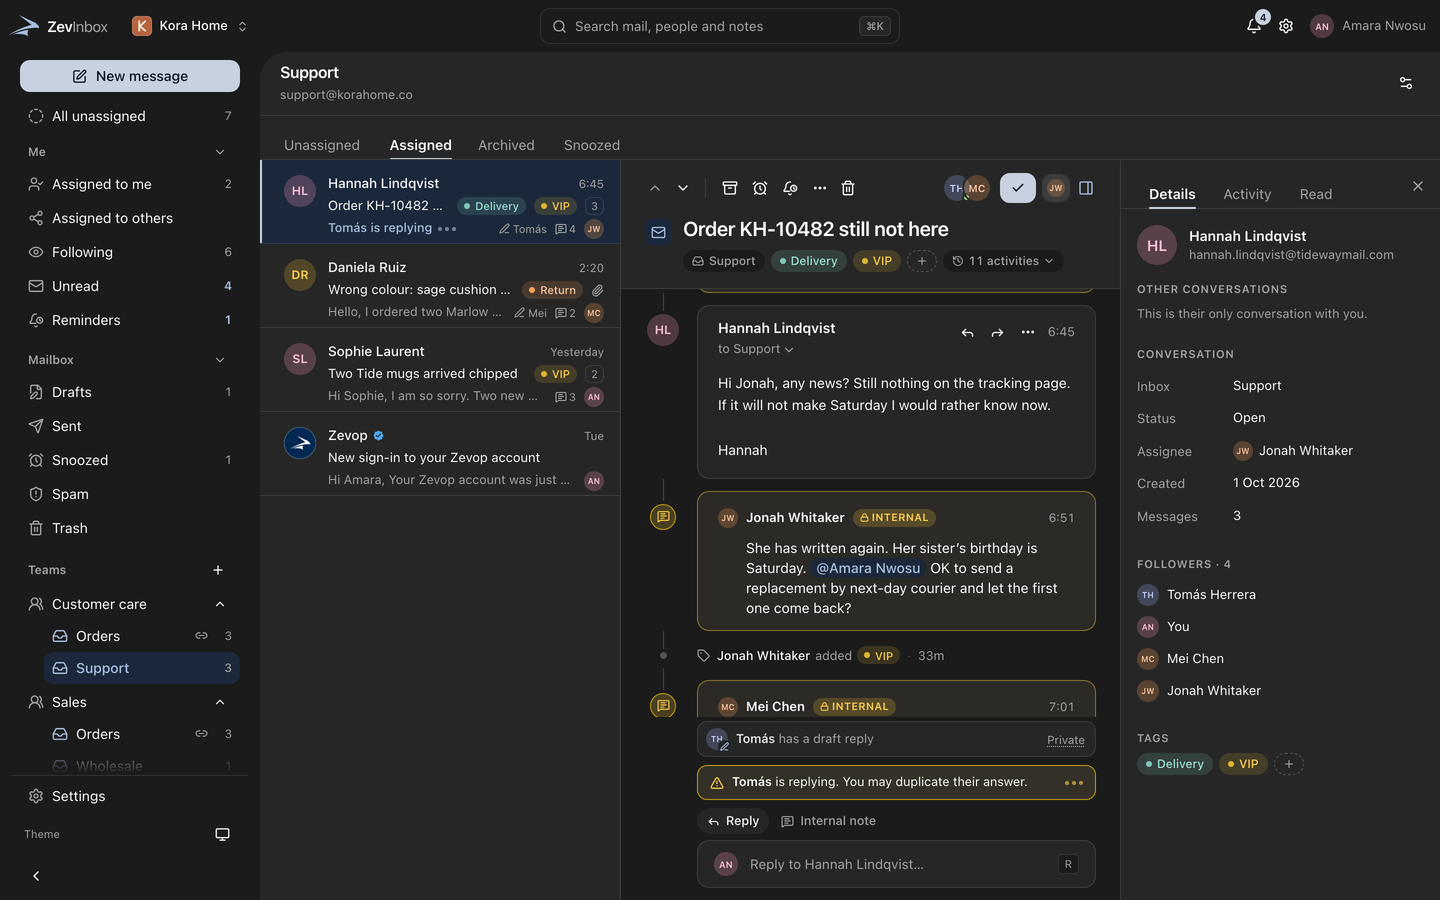The image size is (1440, 900).
Task: Switch theme using the monitor icon
Action: coord(222,834)
